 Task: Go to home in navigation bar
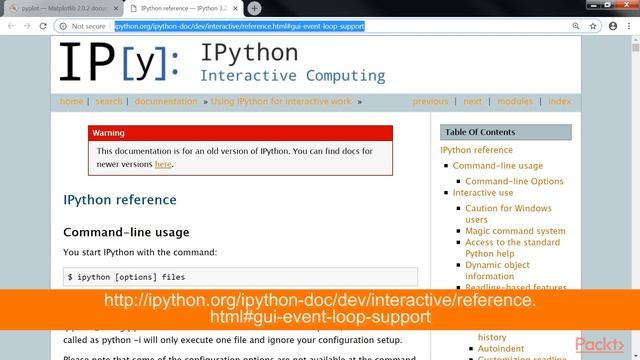point(71,101)
